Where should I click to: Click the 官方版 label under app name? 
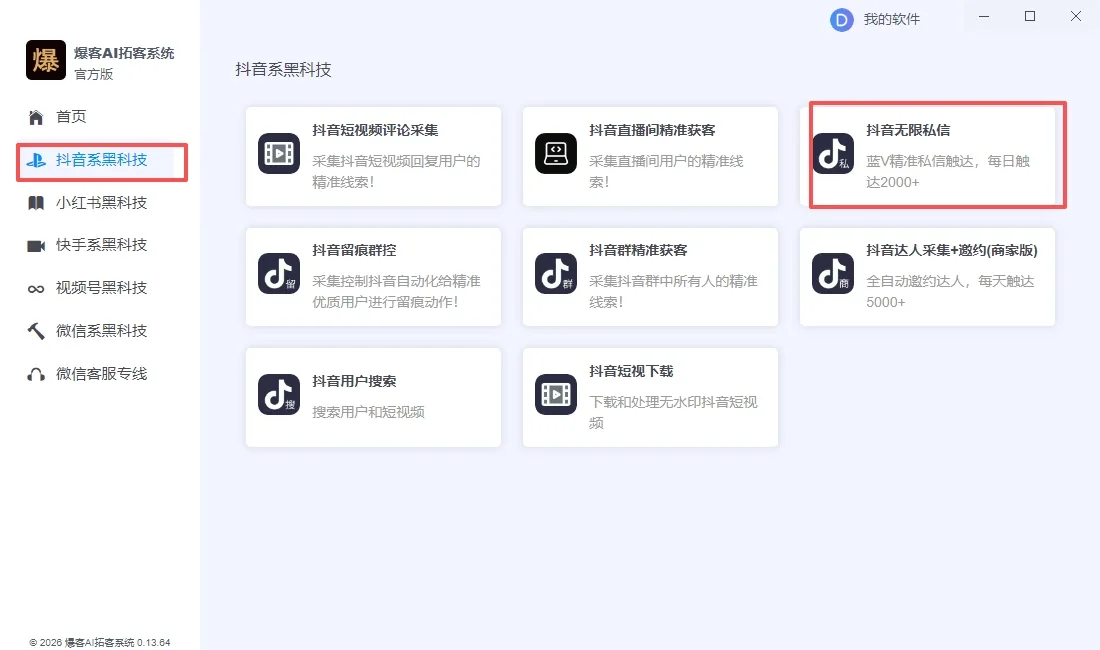point(94,74)
